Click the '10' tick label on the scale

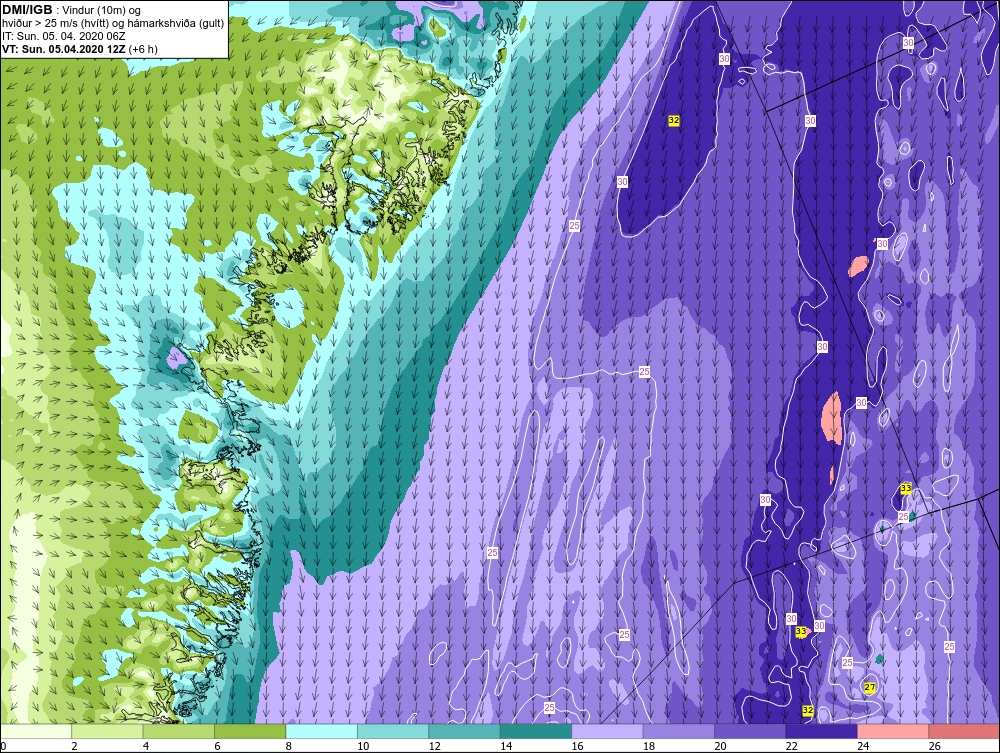363,746
